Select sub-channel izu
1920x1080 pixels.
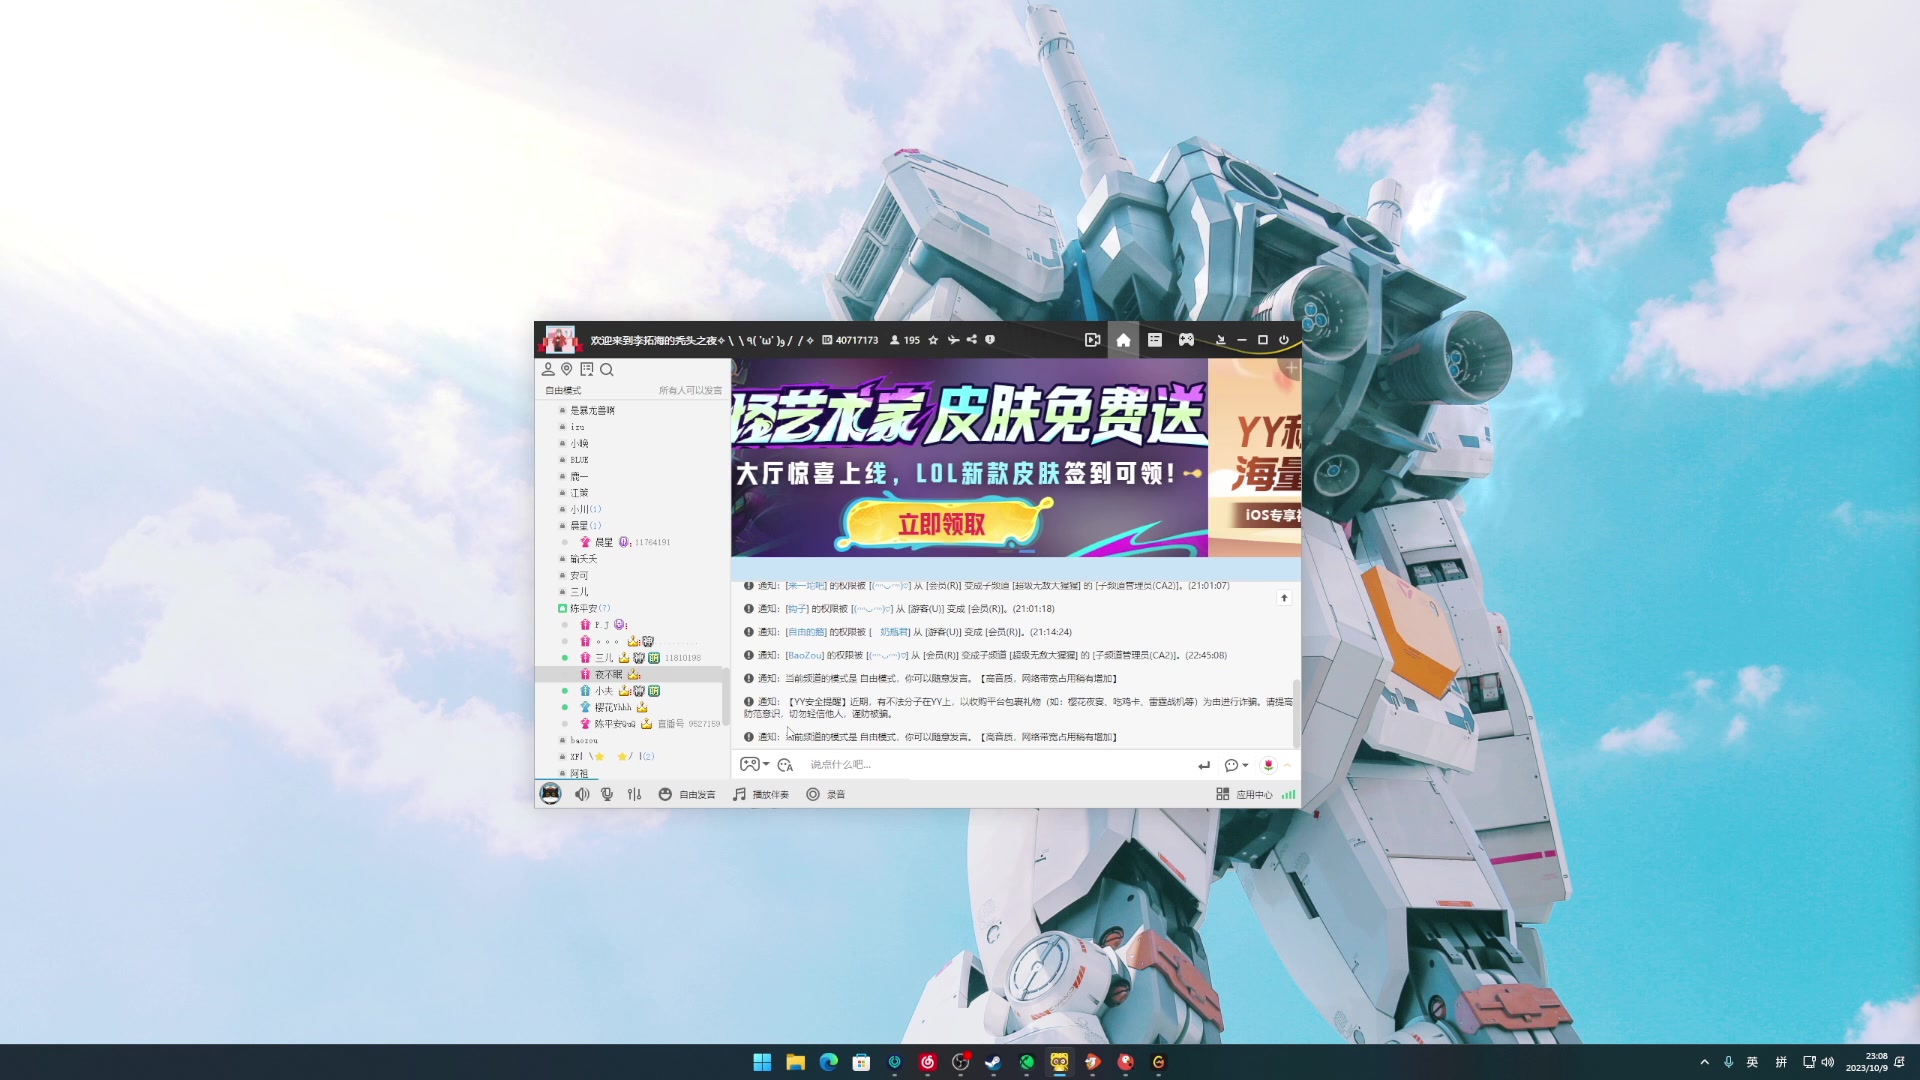(577, 427)
